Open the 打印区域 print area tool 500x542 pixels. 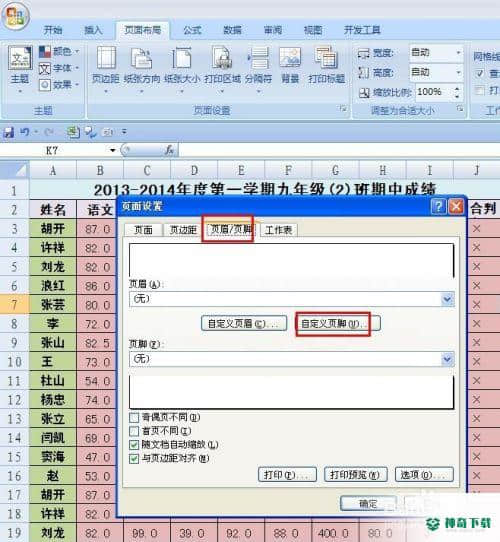point(222,67)
